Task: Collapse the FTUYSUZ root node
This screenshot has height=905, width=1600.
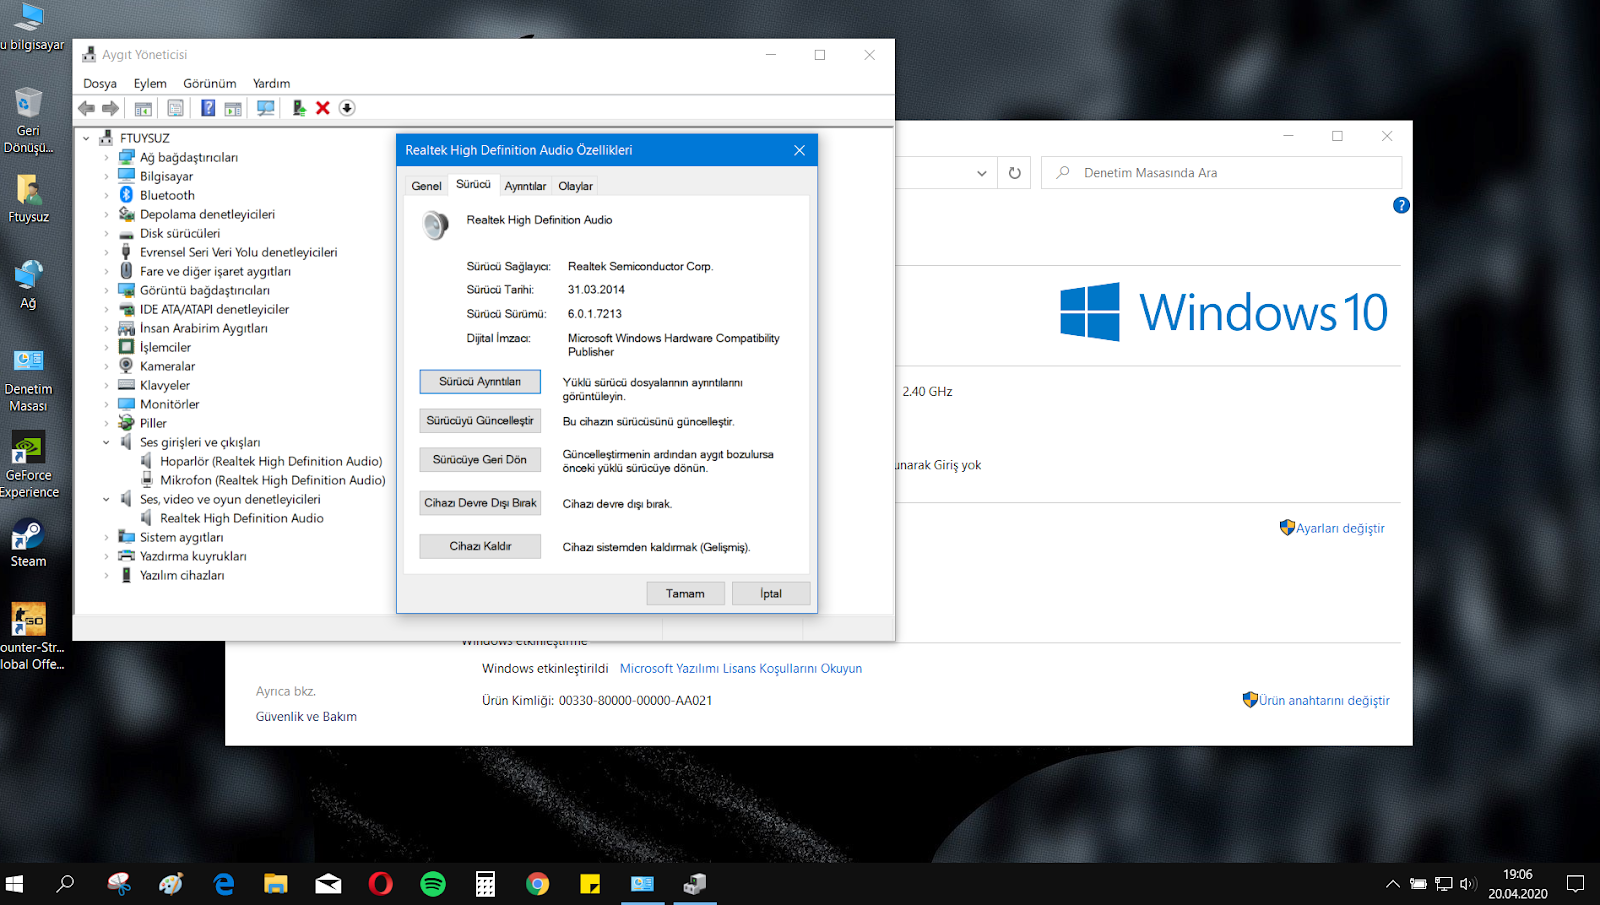Action: pyautogui.click(x=87, y=138)
